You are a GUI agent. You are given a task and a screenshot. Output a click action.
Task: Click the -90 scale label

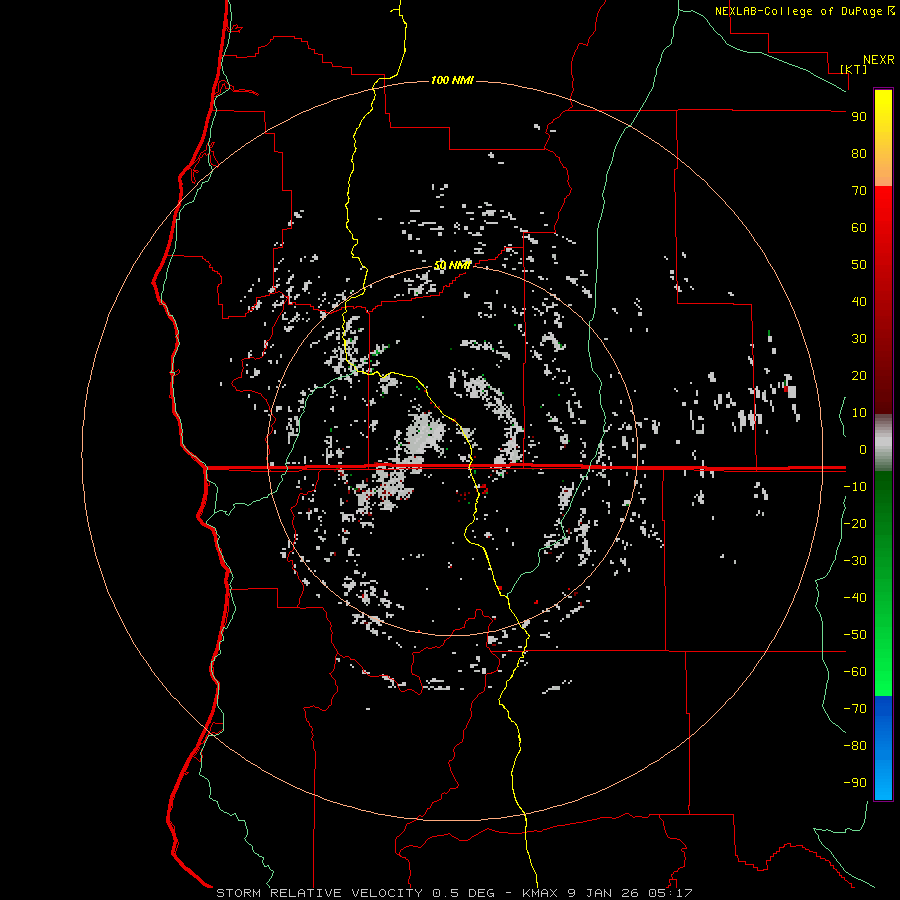855,782
